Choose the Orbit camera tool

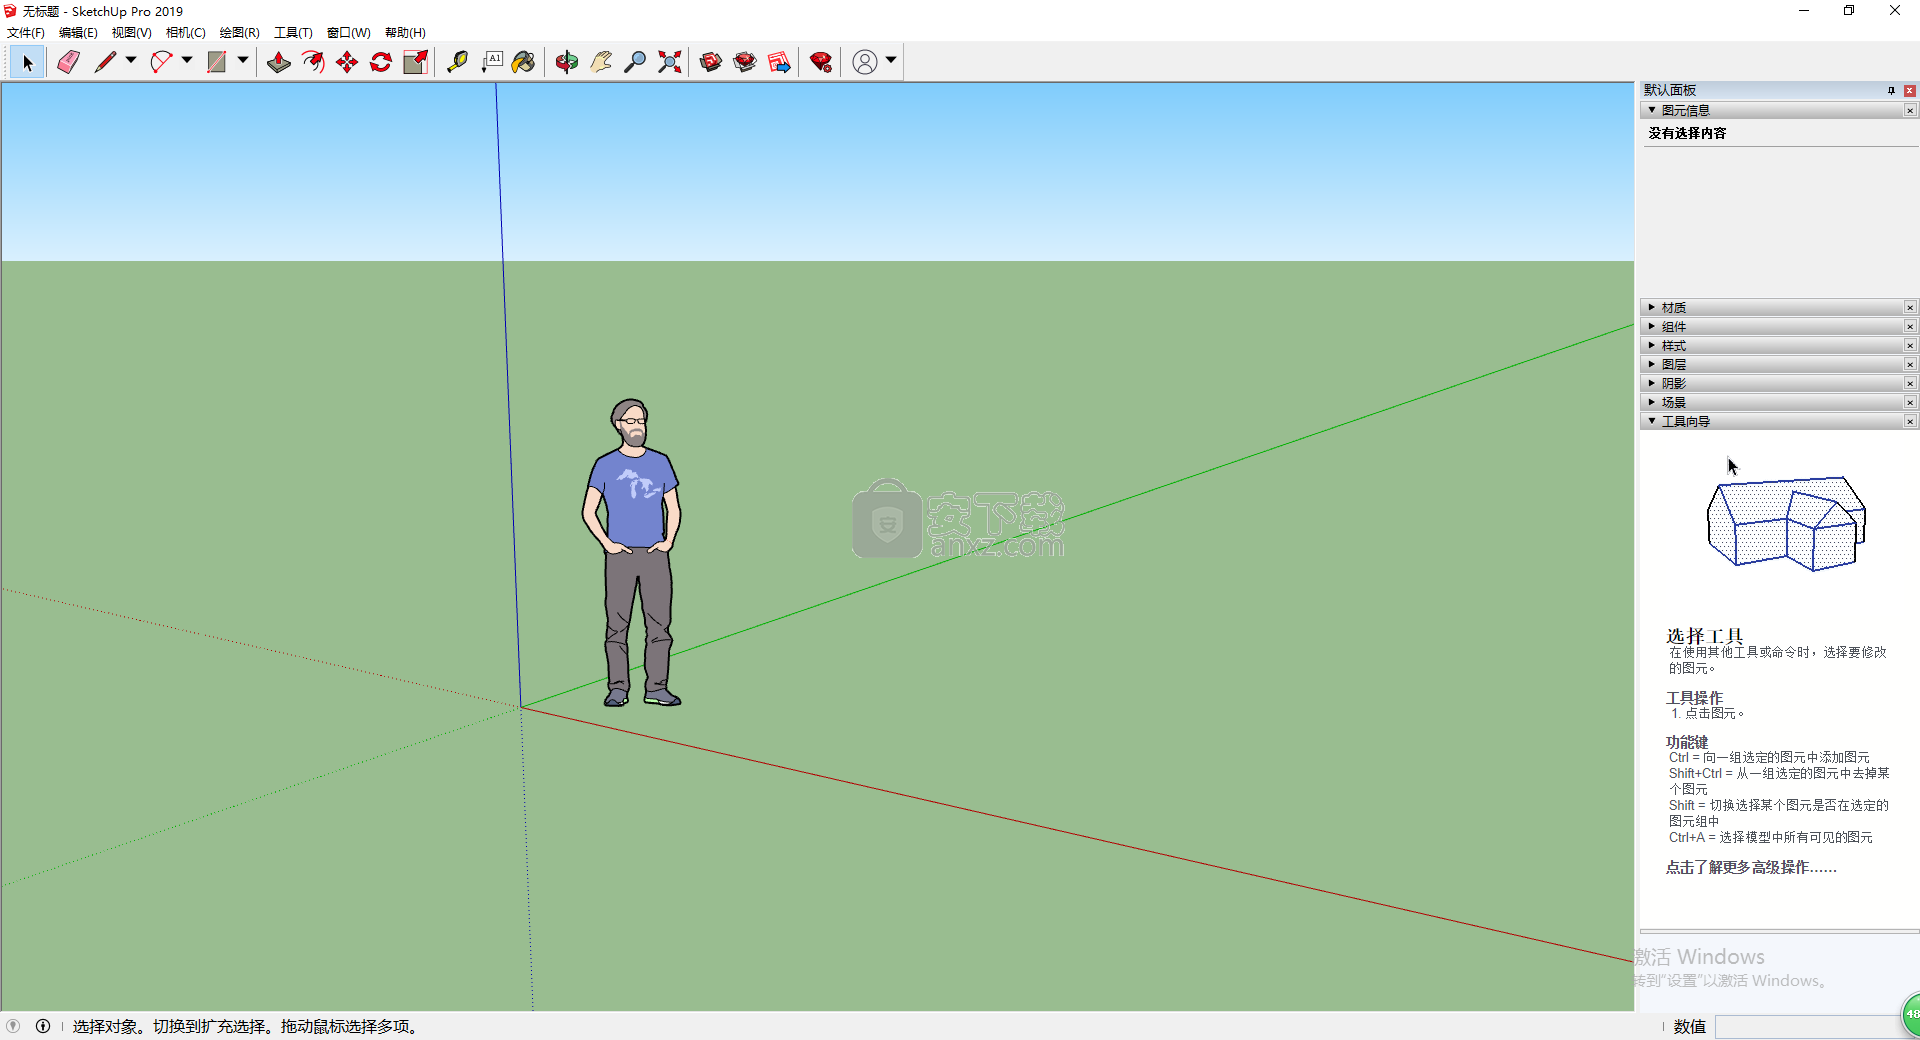[x=567, y=62]
